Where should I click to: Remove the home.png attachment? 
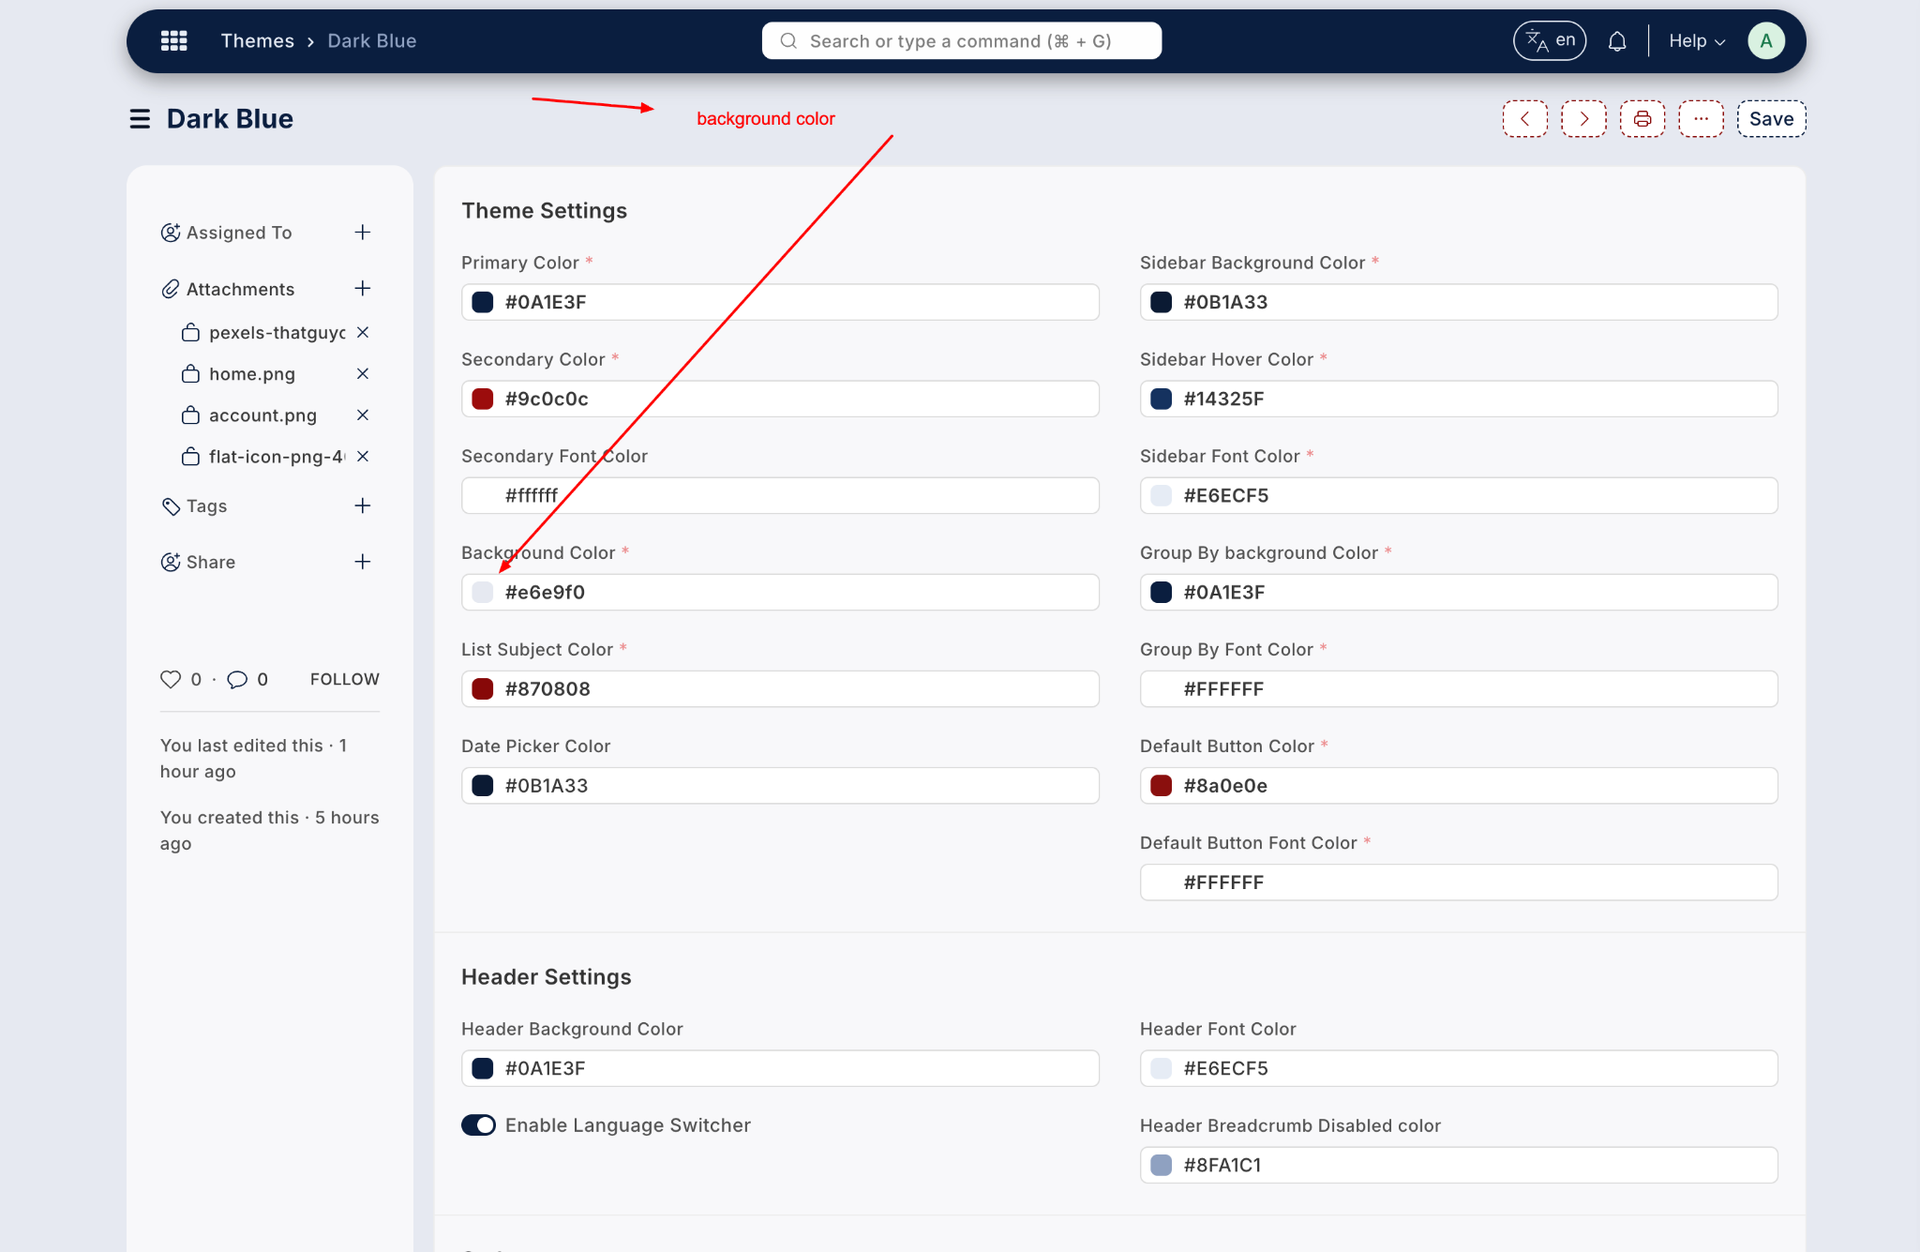point(363,373)
